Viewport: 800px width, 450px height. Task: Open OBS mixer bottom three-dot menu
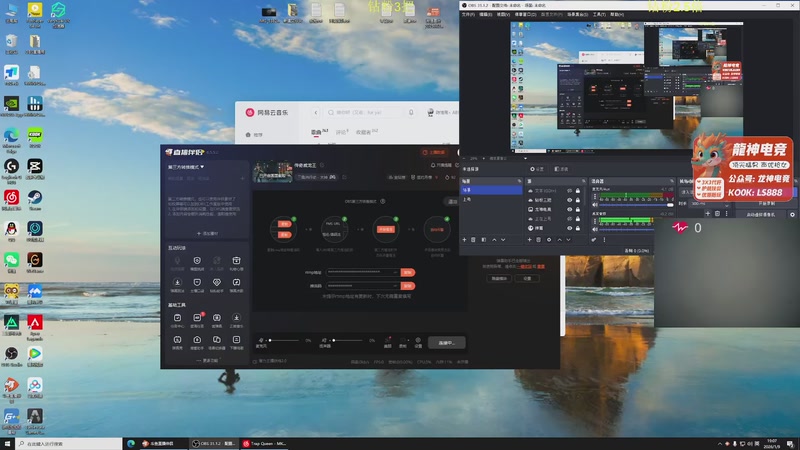coord(605,240)
